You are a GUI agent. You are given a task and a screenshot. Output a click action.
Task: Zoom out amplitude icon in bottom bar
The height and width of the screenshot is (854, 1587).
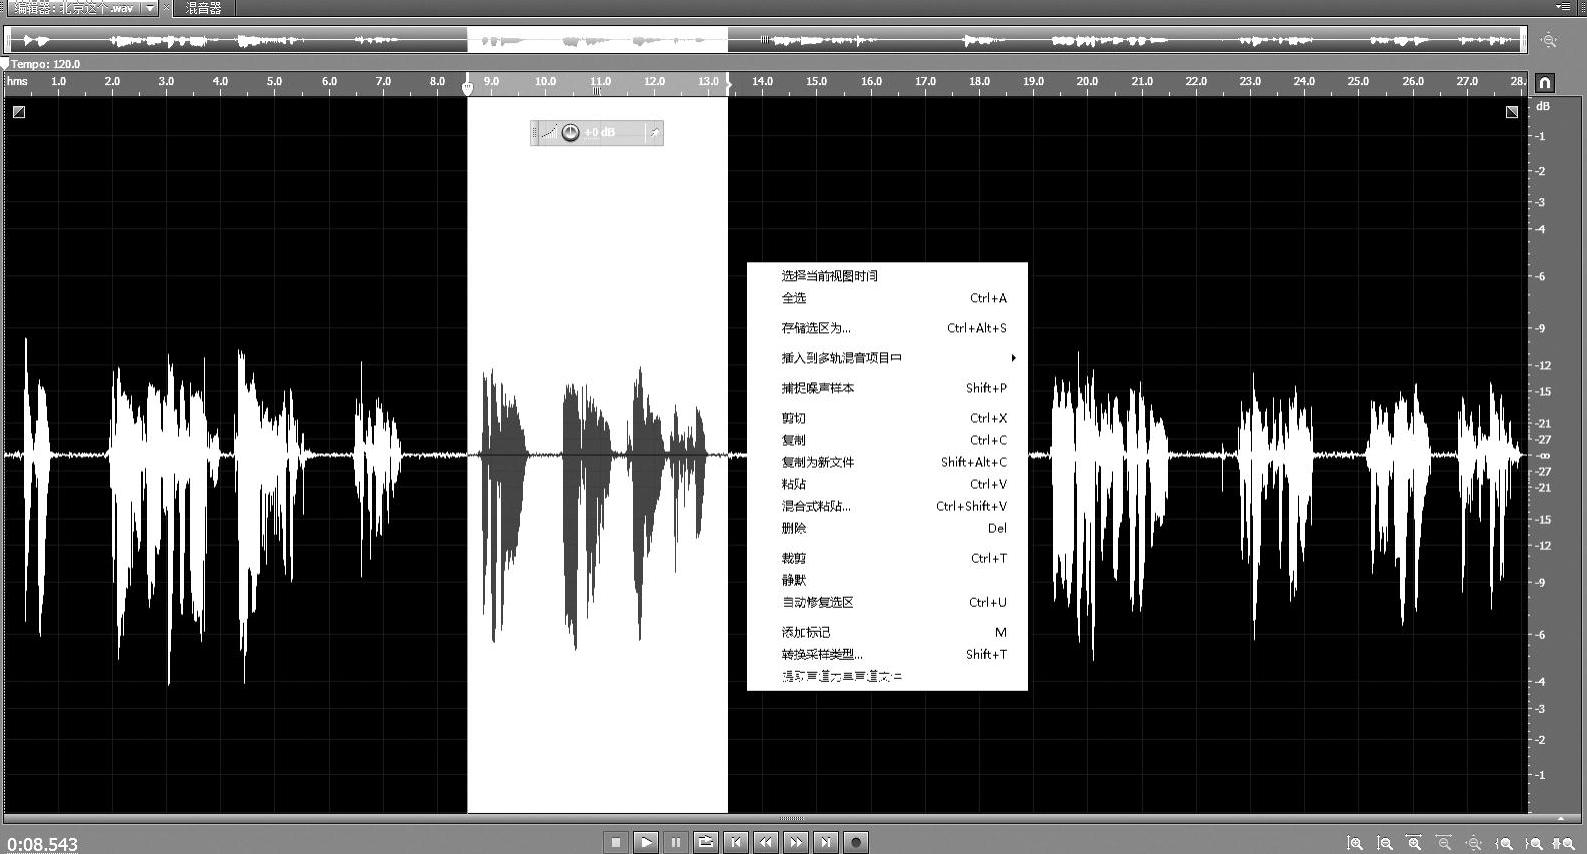click(x=1385, y=843)
